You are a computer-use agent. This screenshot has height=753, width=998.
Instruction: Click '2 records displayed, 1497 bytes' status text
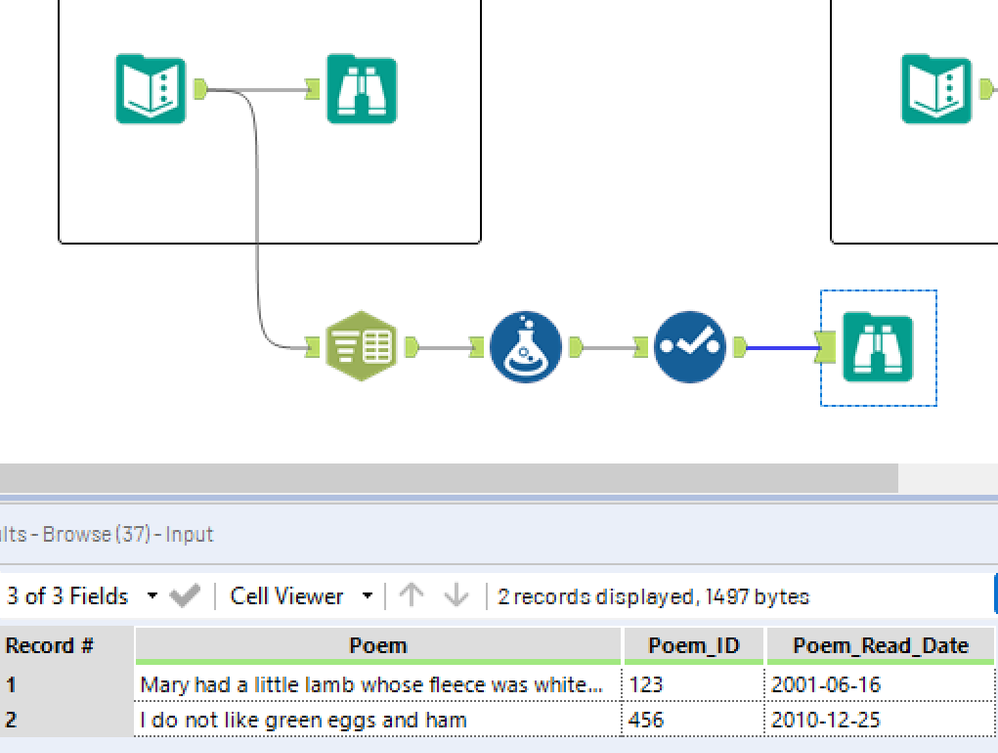[x=653, y=596]
